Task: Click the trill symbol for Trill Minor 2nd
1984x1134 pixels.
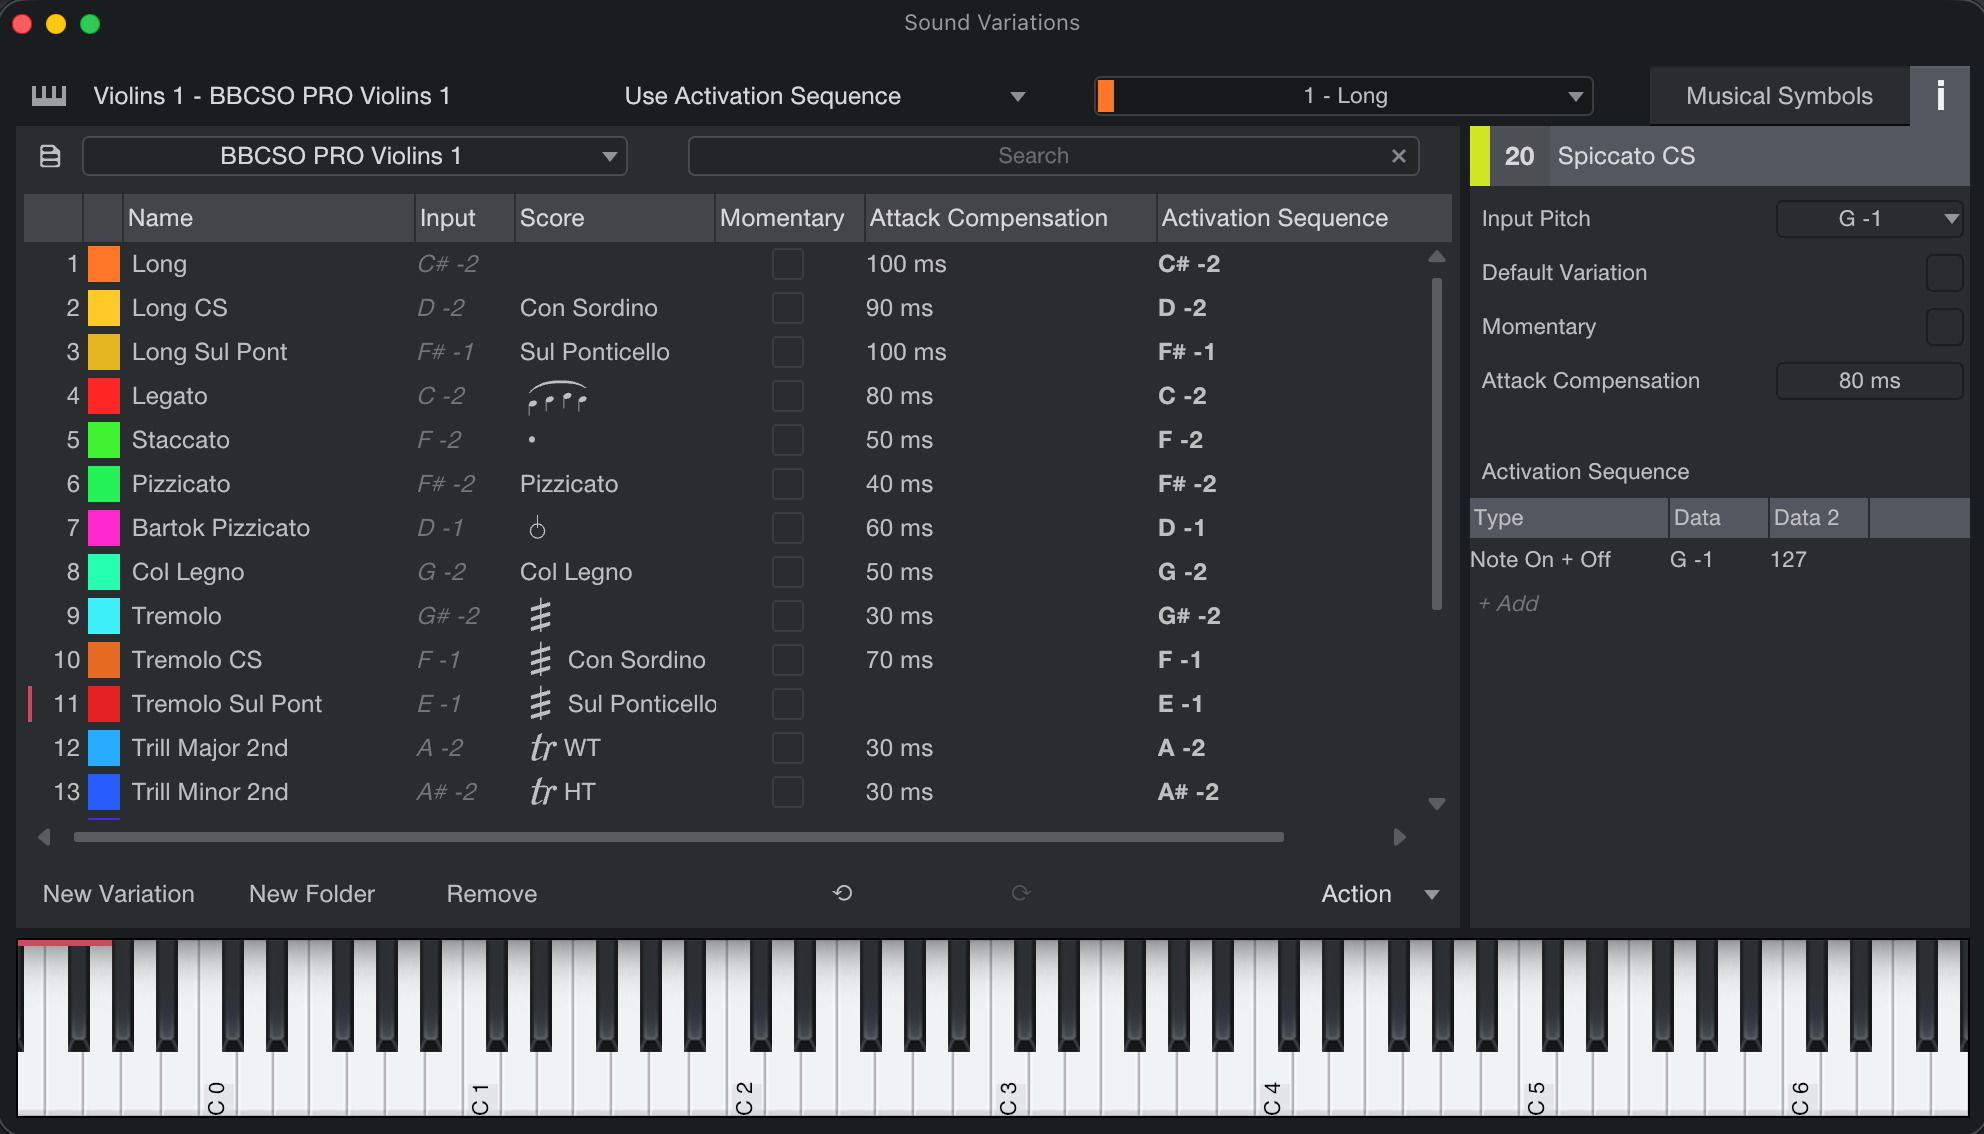Action: tap(542, 792)
